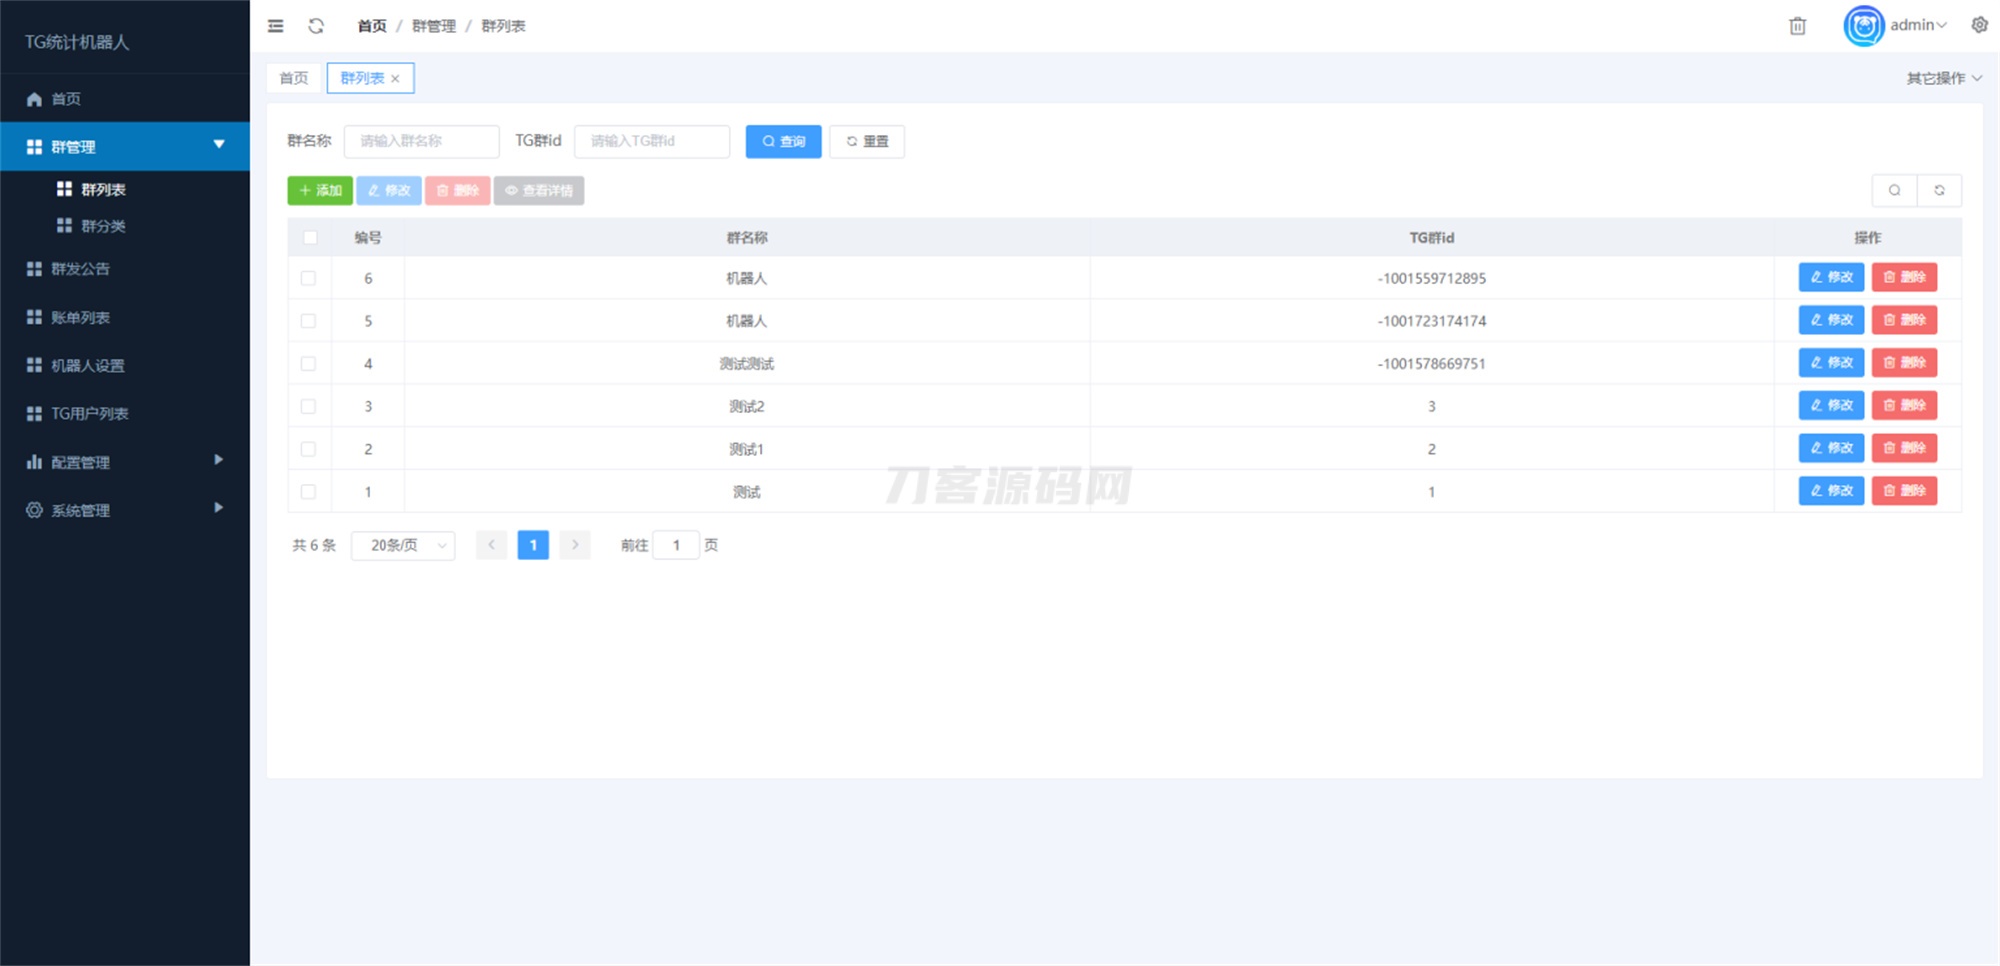
Task: Check the select-all checkbox in table header
Action: click(309, 237)
